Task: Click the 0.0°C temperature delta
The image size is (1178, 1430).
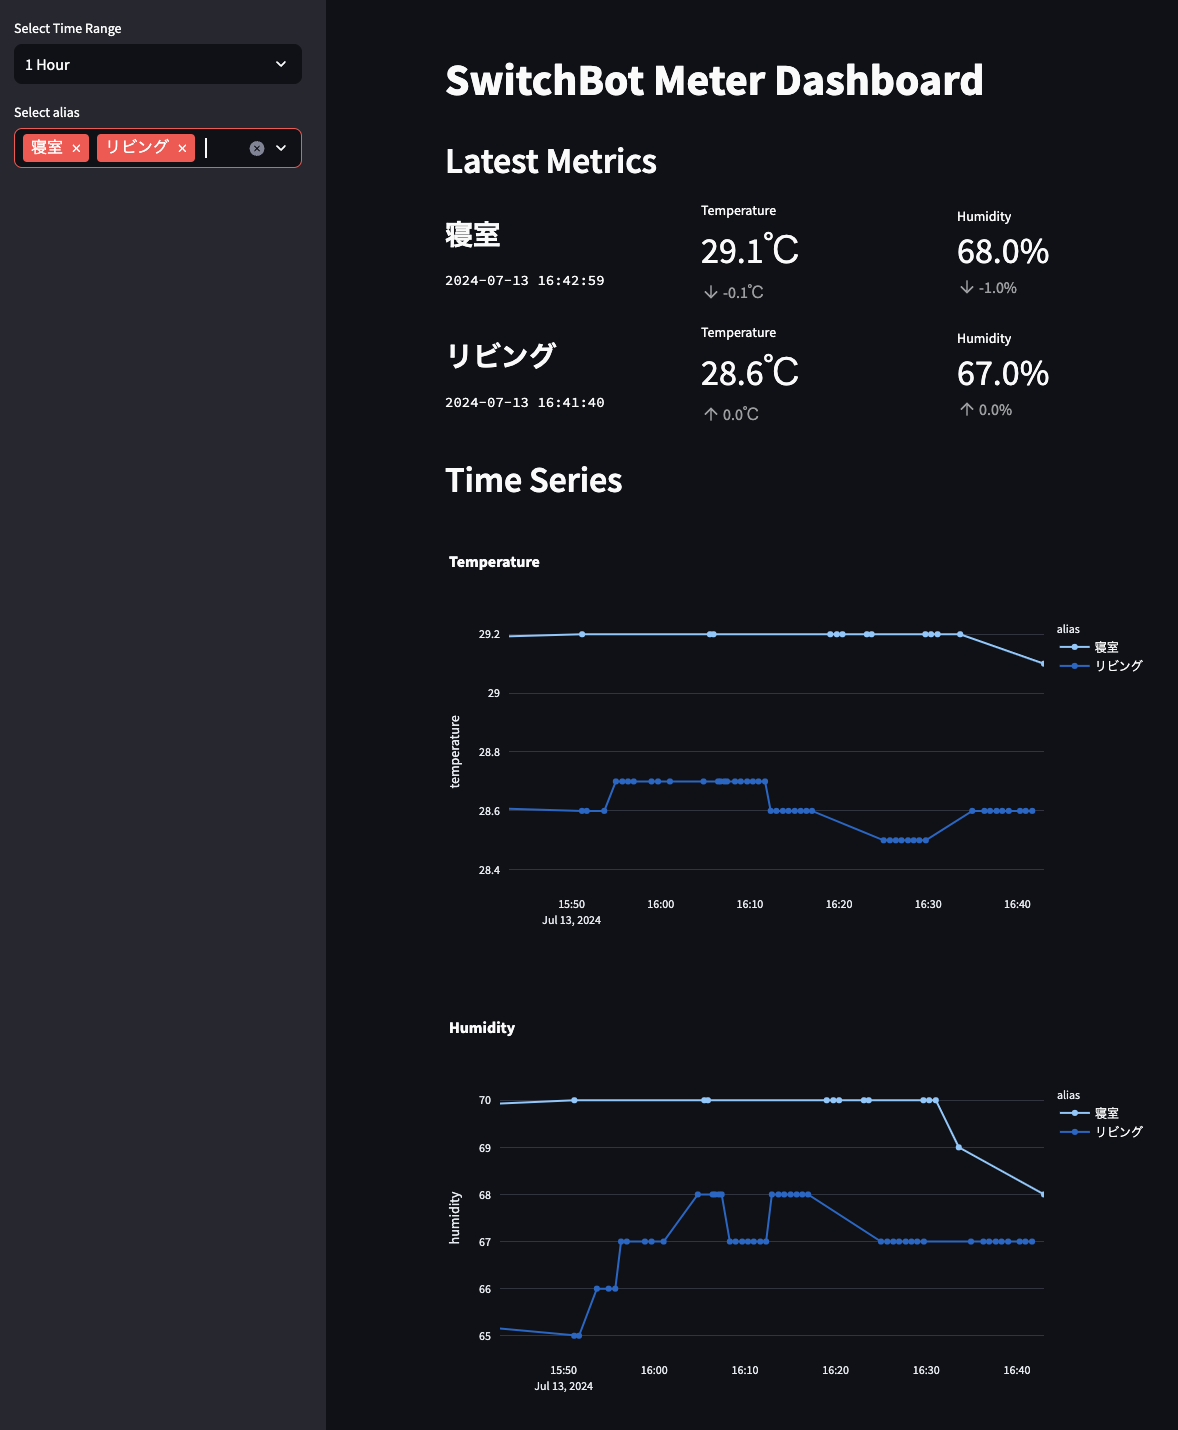Action: [x=731, y=414]
